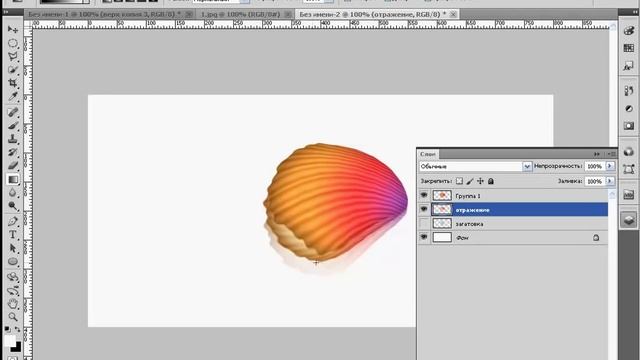Open the Layers panel icon in the right dock

point(629,220)
